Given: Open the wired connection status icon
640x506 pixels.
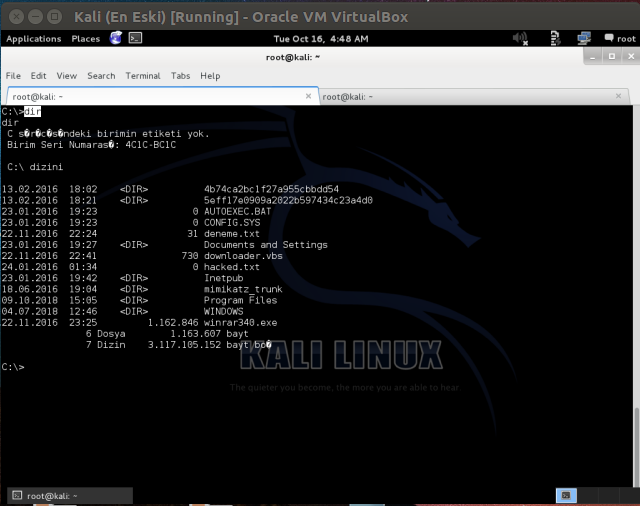Looking at the screenshot, I should point(555,38).
